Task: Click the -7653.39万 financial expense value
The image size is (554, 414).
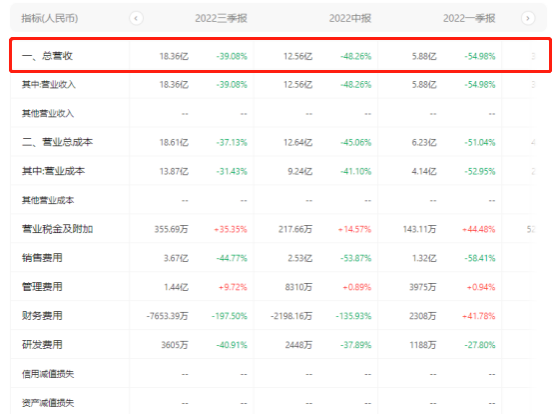Action: tap(167, 316)
